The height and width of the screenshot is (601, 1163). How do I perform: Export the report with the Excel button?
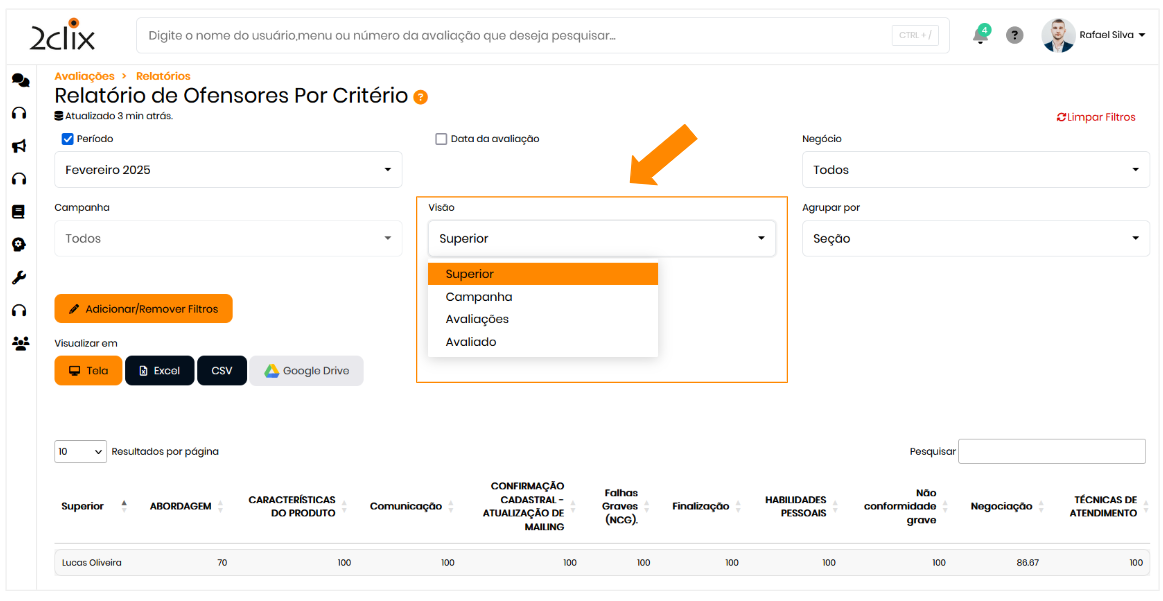[159, 371]
